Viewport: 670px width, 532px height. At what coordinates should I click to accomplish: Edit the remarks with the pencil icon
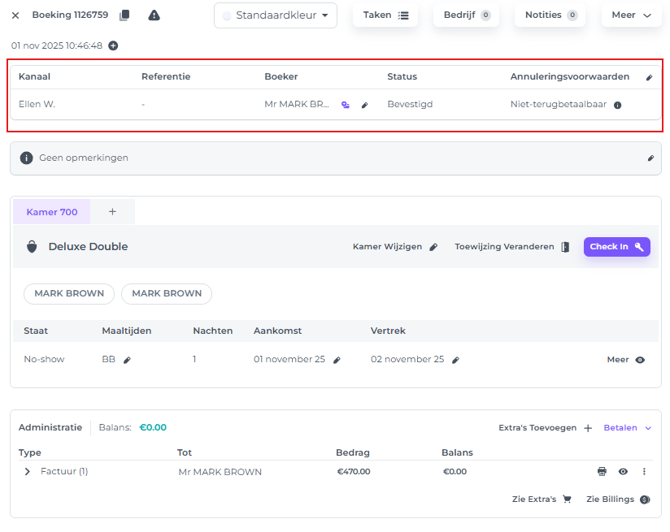pos(650,158)
